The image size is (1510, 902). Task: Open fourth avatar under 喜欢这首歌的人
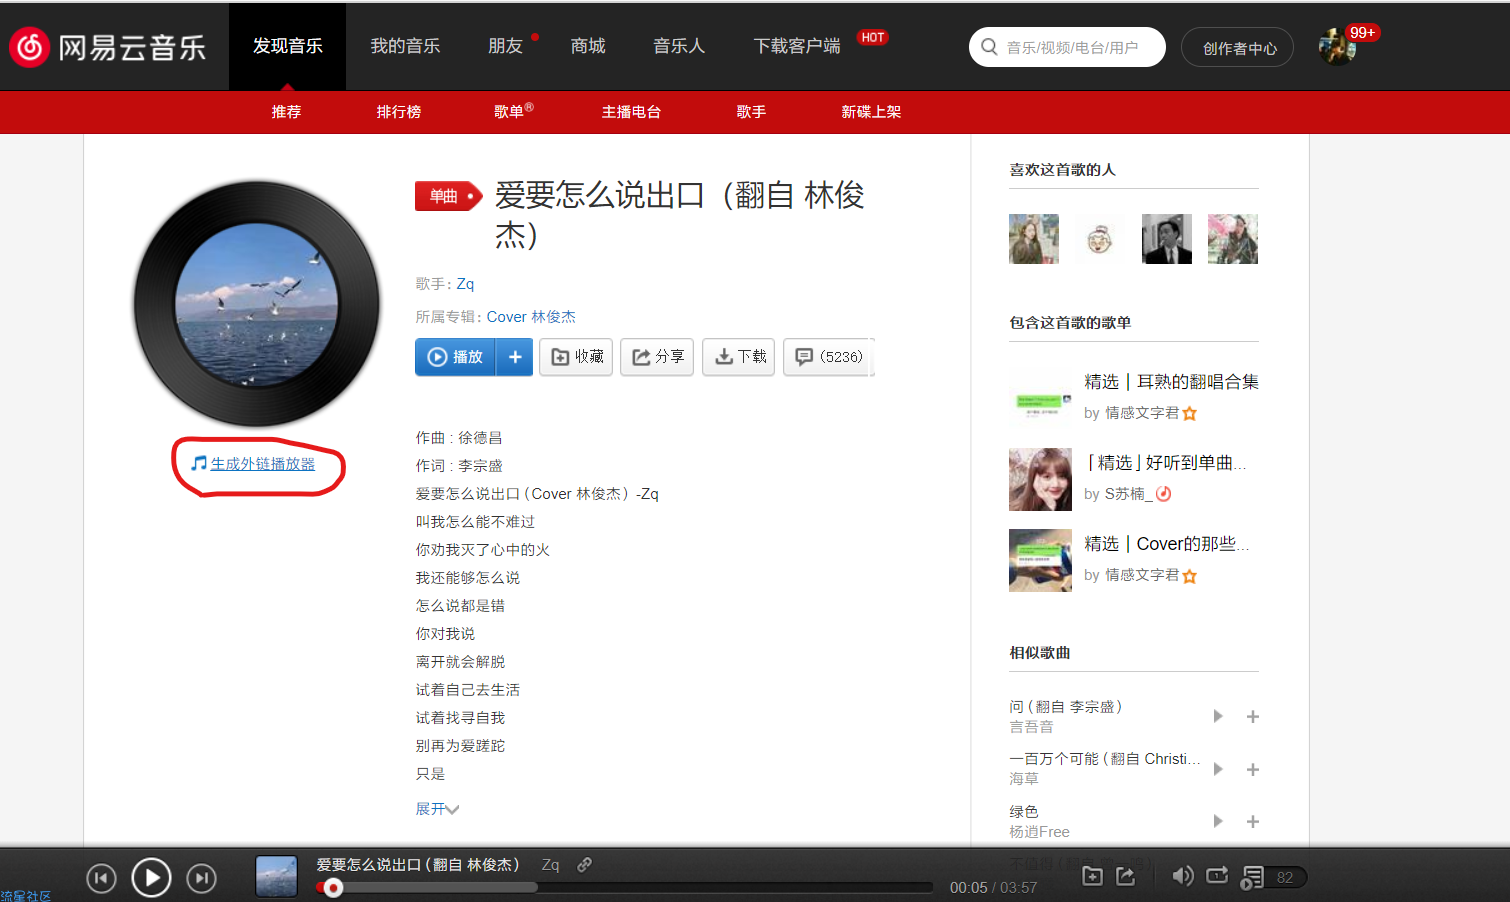click(x=1233, y=239)
